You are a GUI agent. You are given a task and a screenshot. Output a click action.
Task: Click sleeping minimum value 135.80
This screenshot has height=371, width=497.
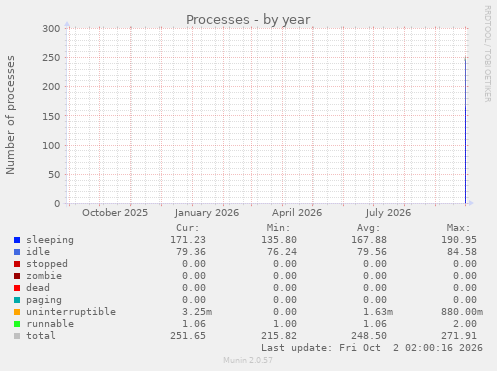click(x=279, y=240)
